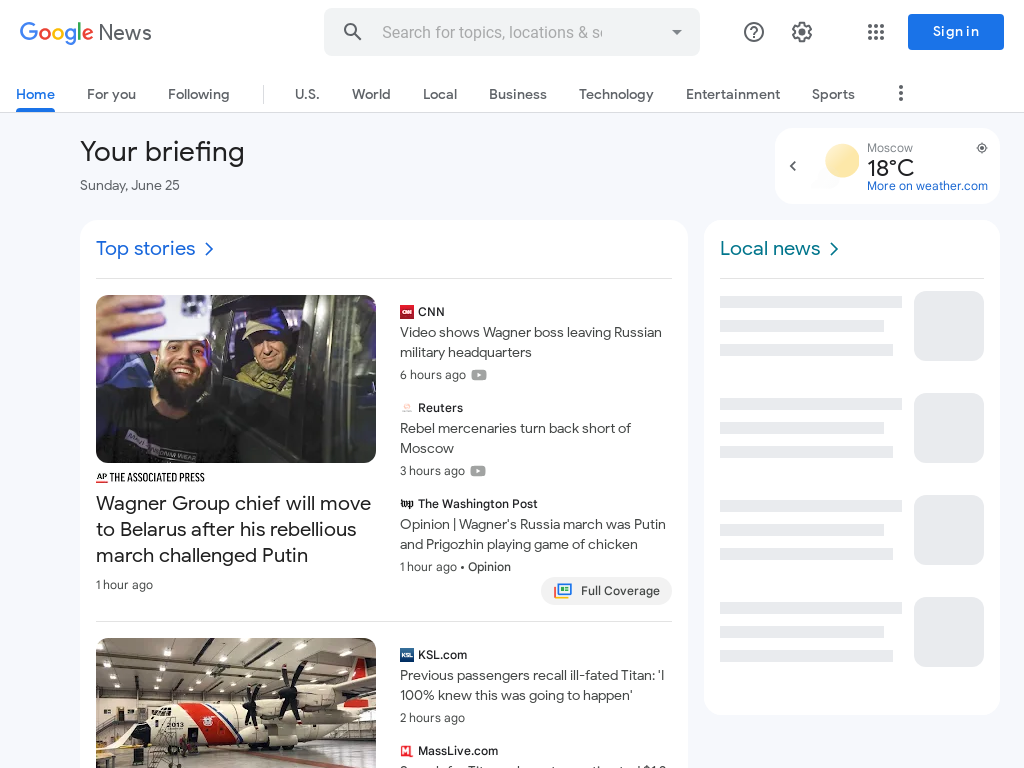The image size is (1024, 768).
Task: Open the Business section tab
Action: (518, 94)
